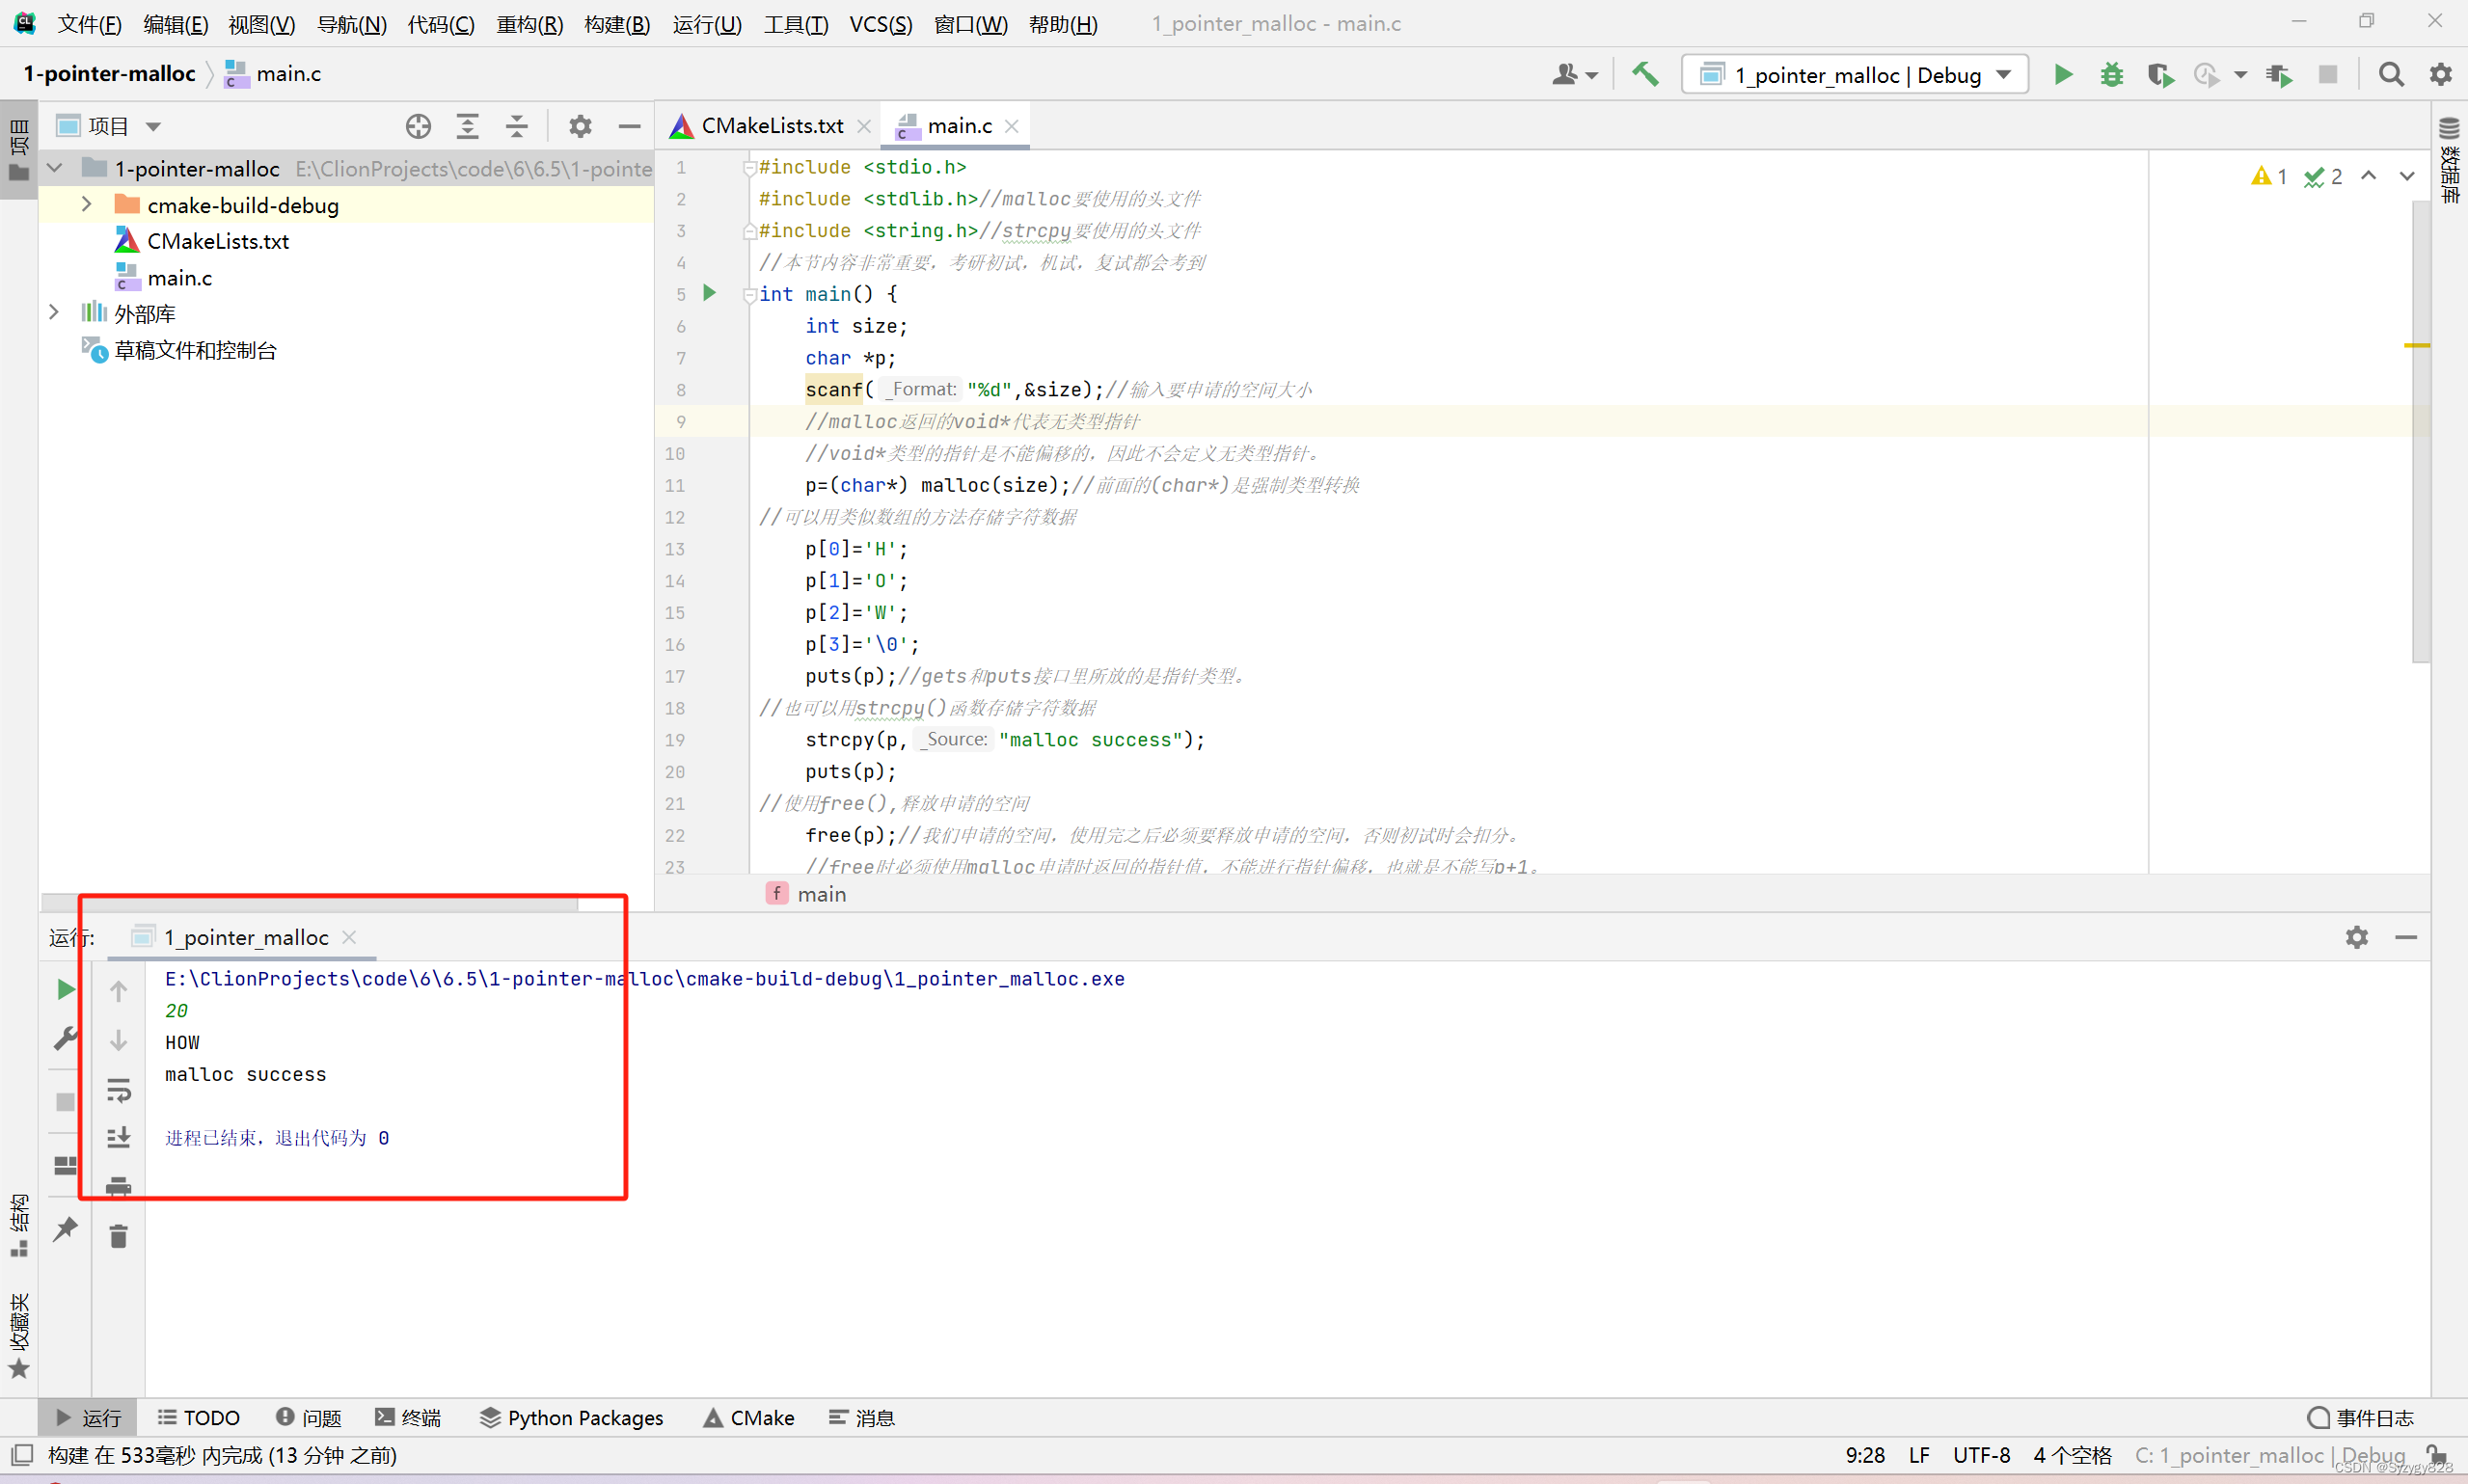Click line 8 scanf input field area
Screen dimensions: 2468x1484
(952, 390)
